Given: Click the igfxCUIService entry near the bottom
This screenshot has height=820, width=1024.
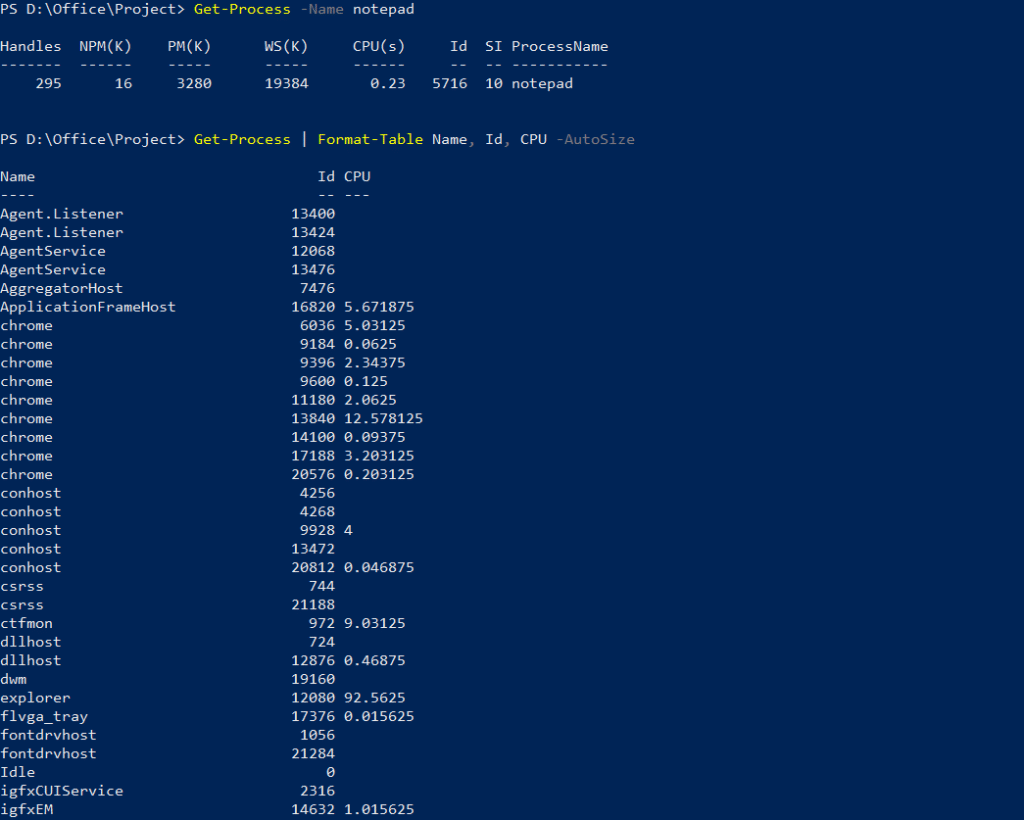Looking at the screenshot, I should (x=62, y=790).
